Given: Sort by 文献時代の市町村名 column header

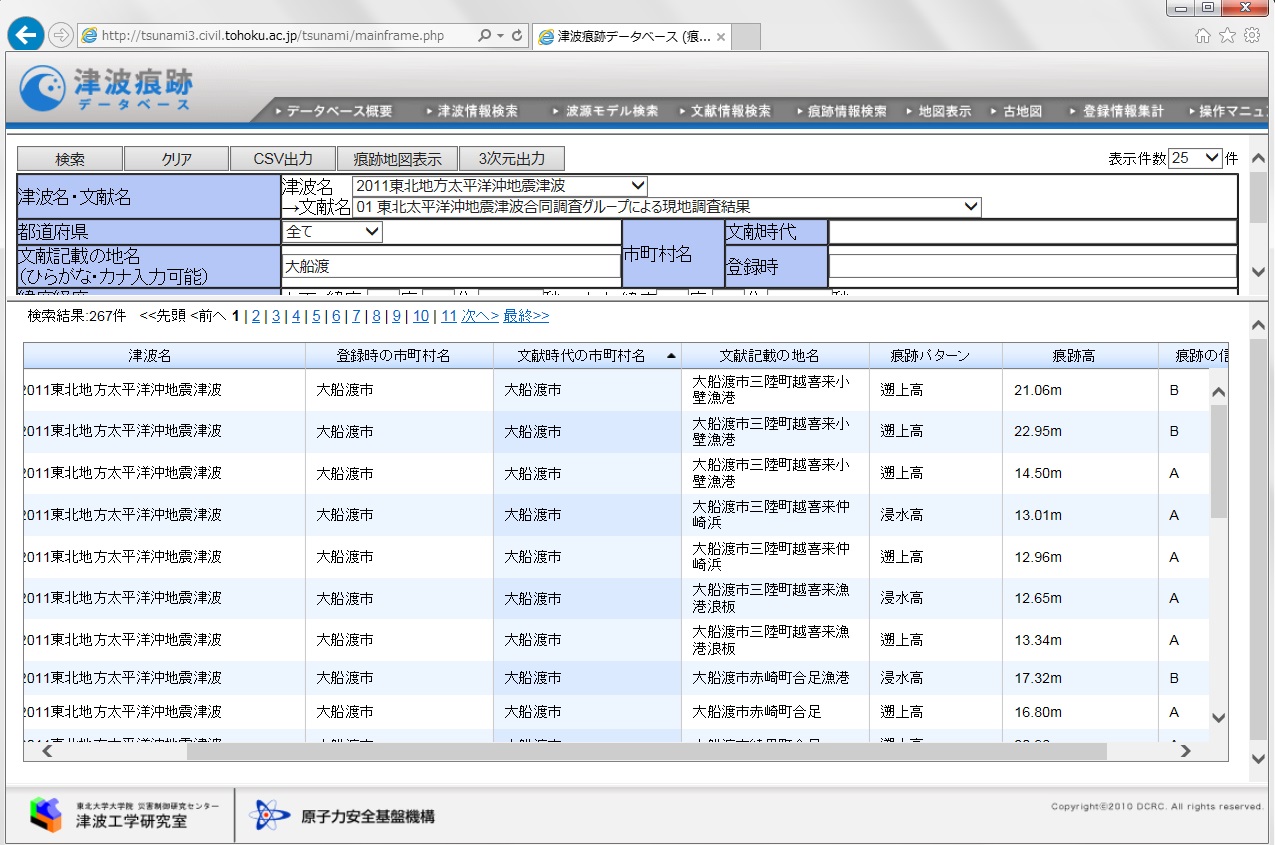Looking at the screenshot, I should click(587, 356).
